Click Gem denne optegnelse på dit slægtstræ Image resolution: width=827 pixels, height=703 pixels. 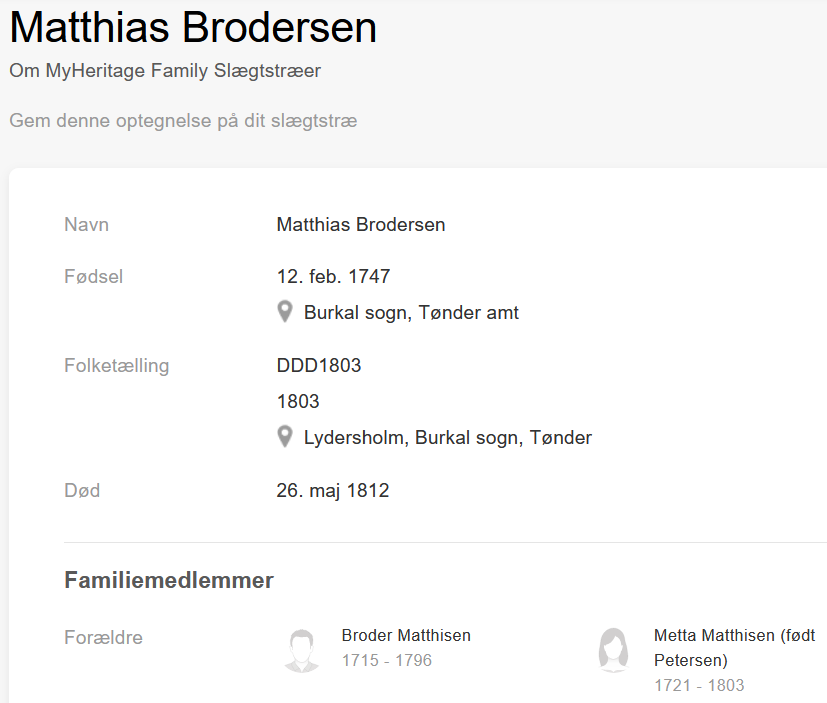(x=183, y=121)
